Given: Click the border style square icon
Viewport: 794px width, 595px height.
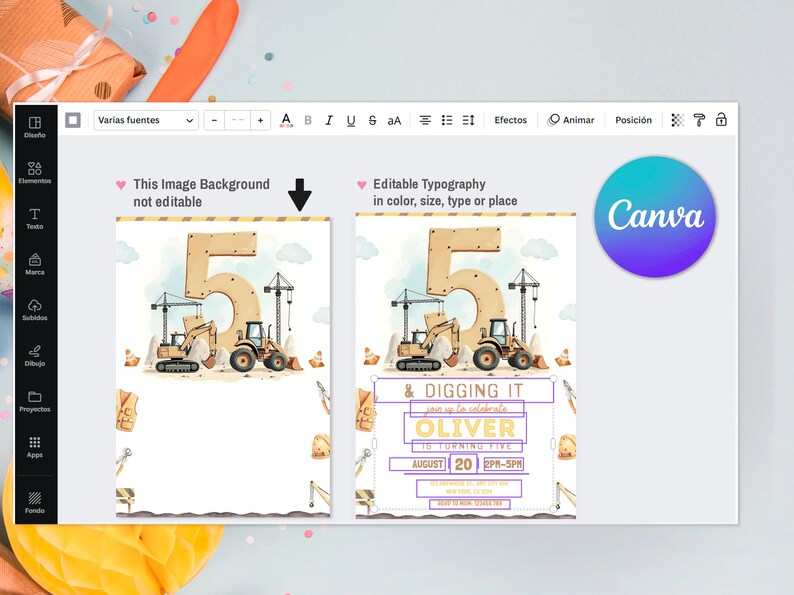Looking at the screenshot, I should pyautogui.click(x=73, y=120).
